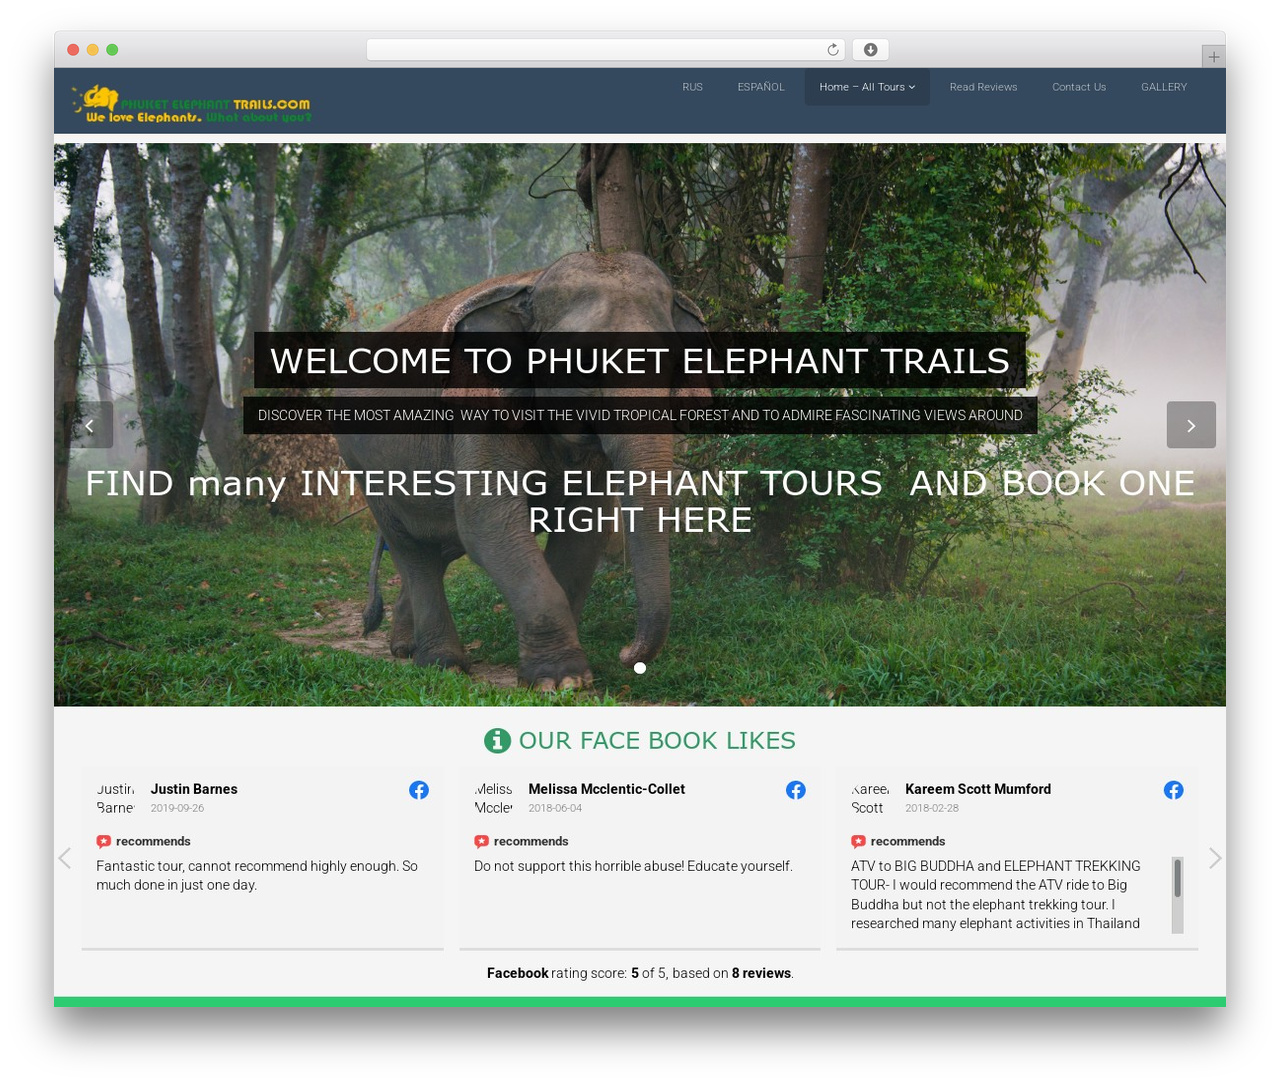Open Facebook icon on Melissa Mcclentic-Collet review
Viewport: 1280px width, 1084px height.
click(x=796, y=790)
